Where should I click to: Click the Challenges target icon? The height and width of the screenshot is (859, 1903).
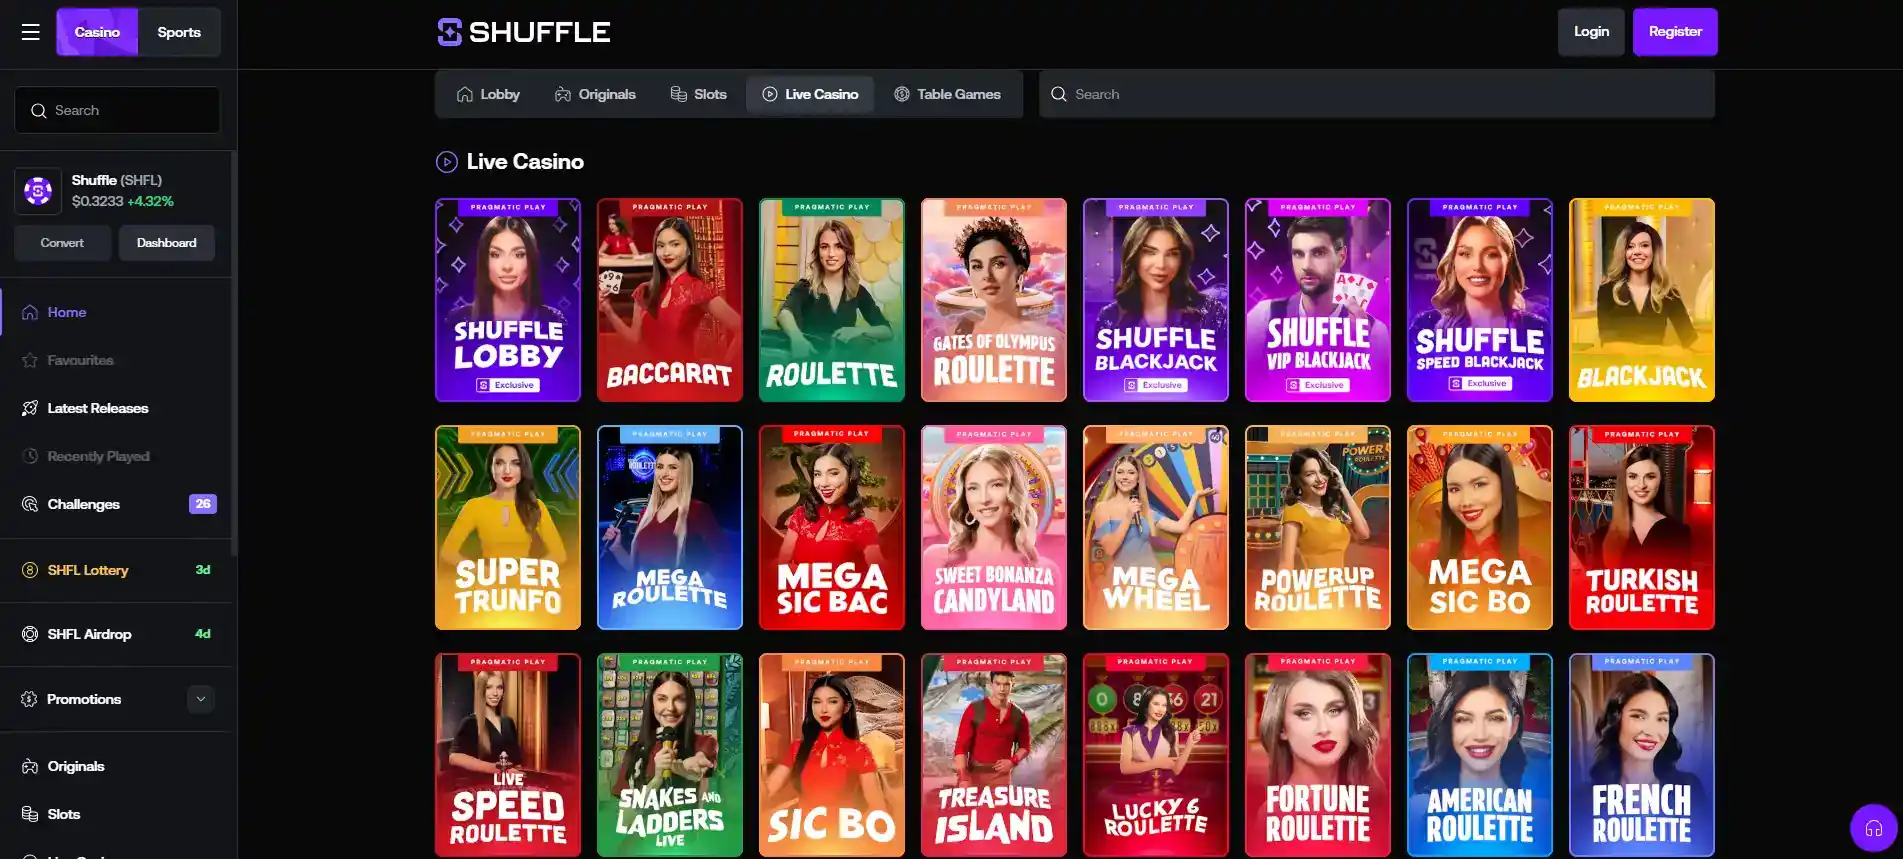coord(30,504)
